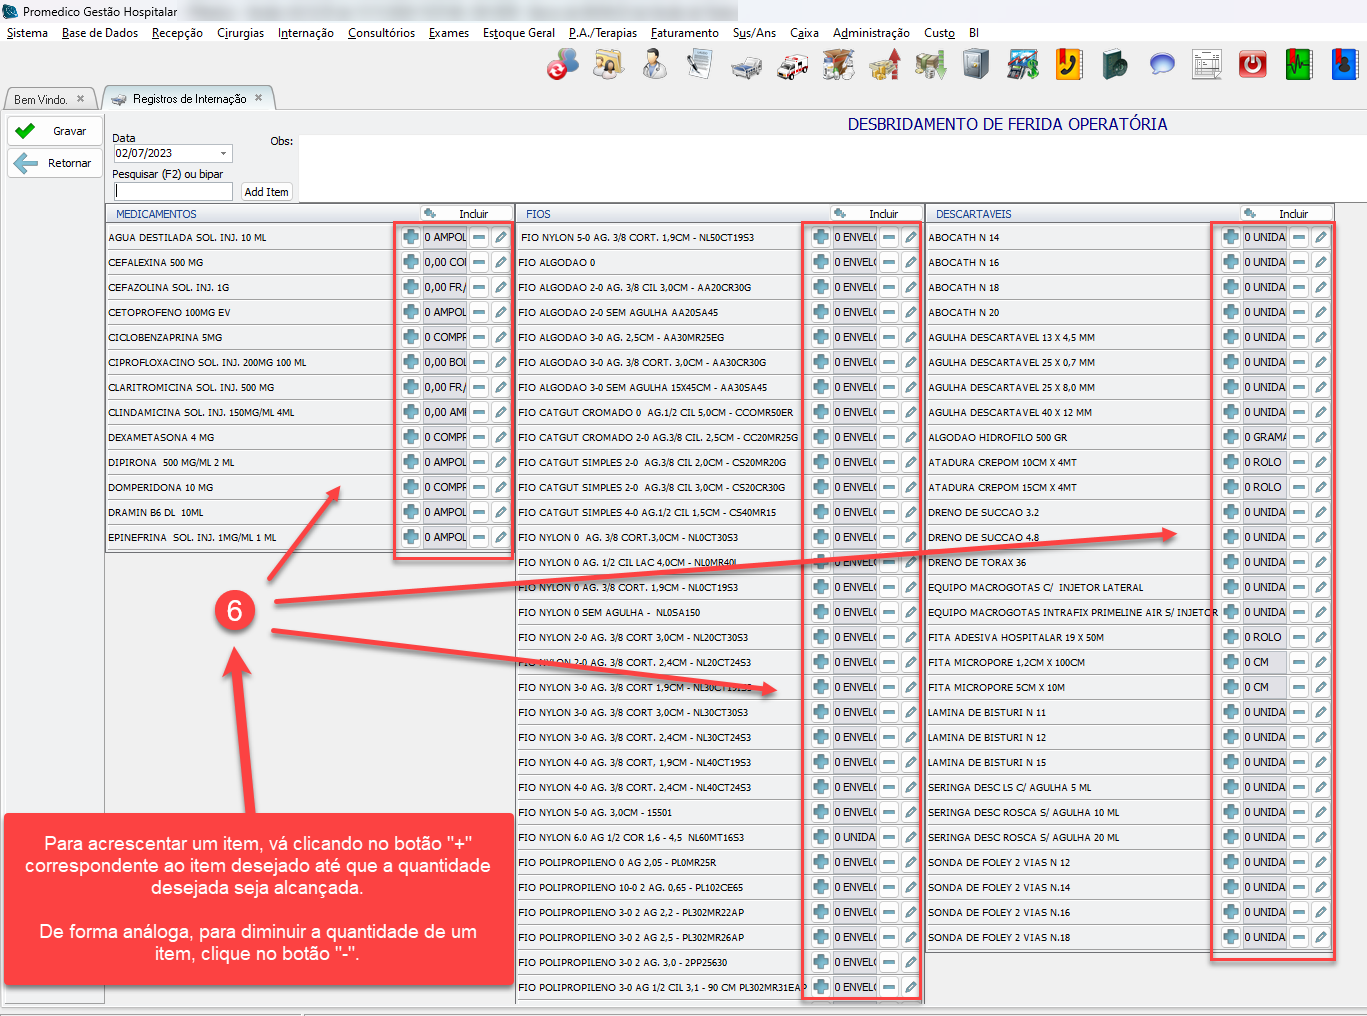Image resolution: width=1367 pixels, height=1016 pixels.
Task: Click the Gravar button
Action: pos(55,131)
